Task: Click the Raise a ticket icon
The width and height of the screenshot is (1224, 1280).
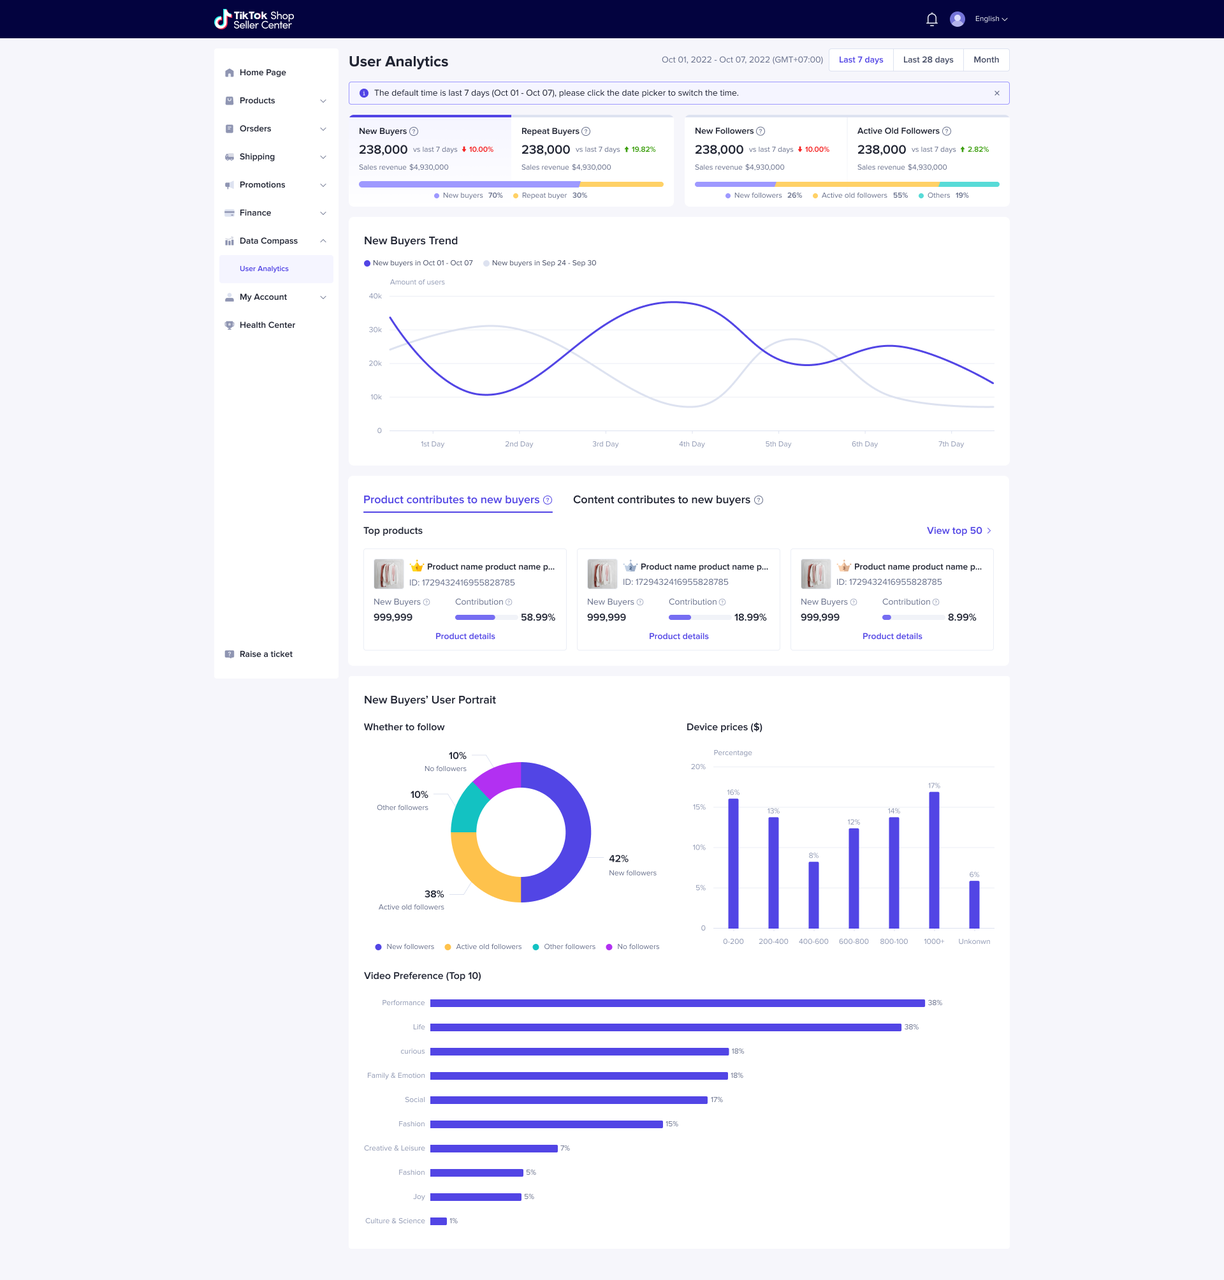Action: coord(229,654)
